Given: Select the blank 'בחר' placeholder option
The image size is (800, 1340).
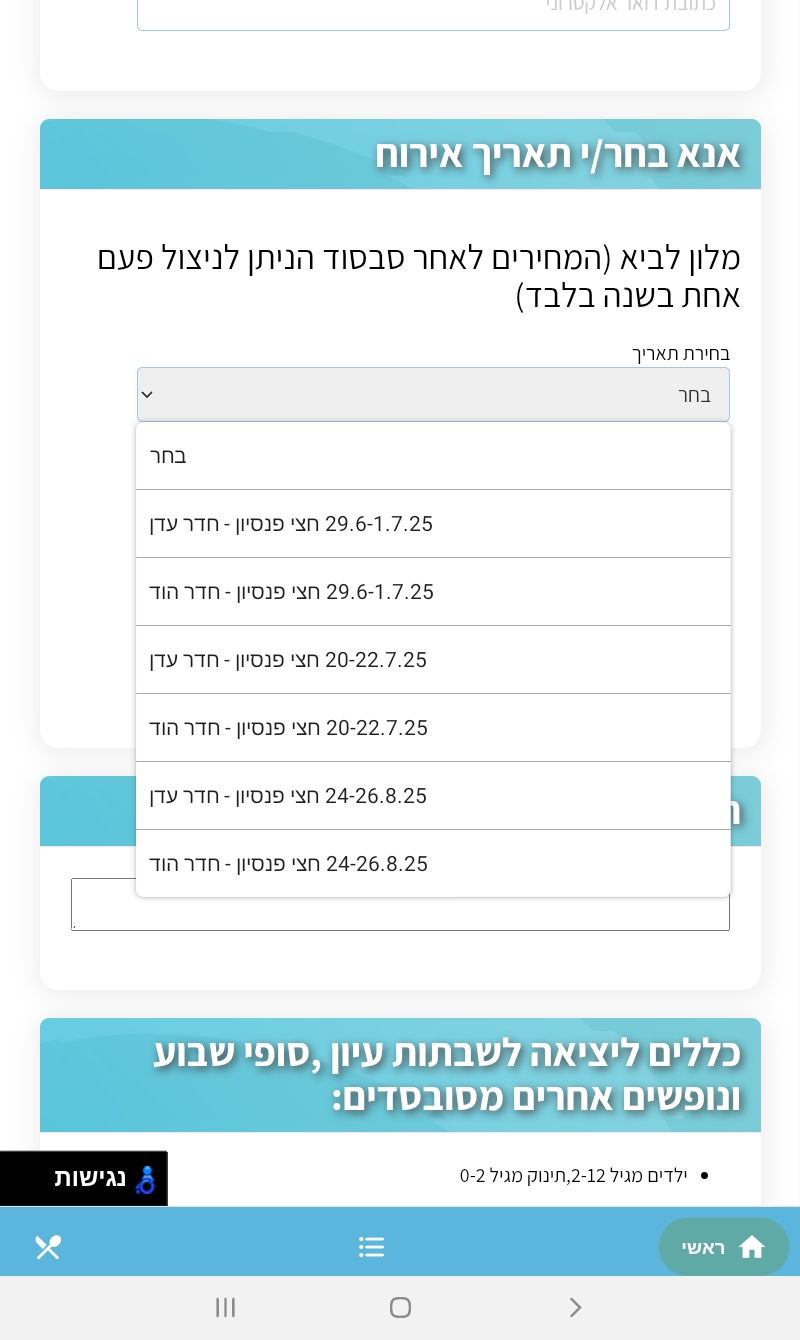Looking at the screenshot, I should 433,456.
